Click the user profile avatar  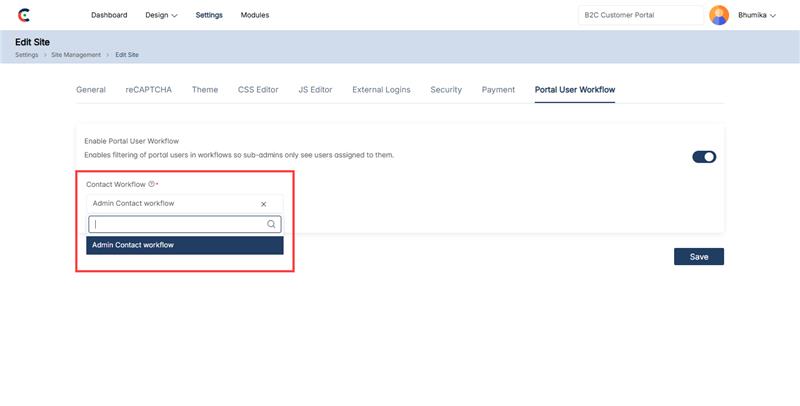click(x=718, y=15)
